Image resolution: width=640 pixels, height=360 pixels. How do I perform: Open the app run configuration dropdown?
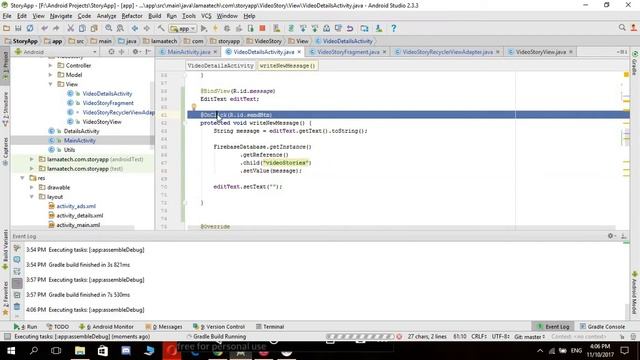[x=183, y=29]
